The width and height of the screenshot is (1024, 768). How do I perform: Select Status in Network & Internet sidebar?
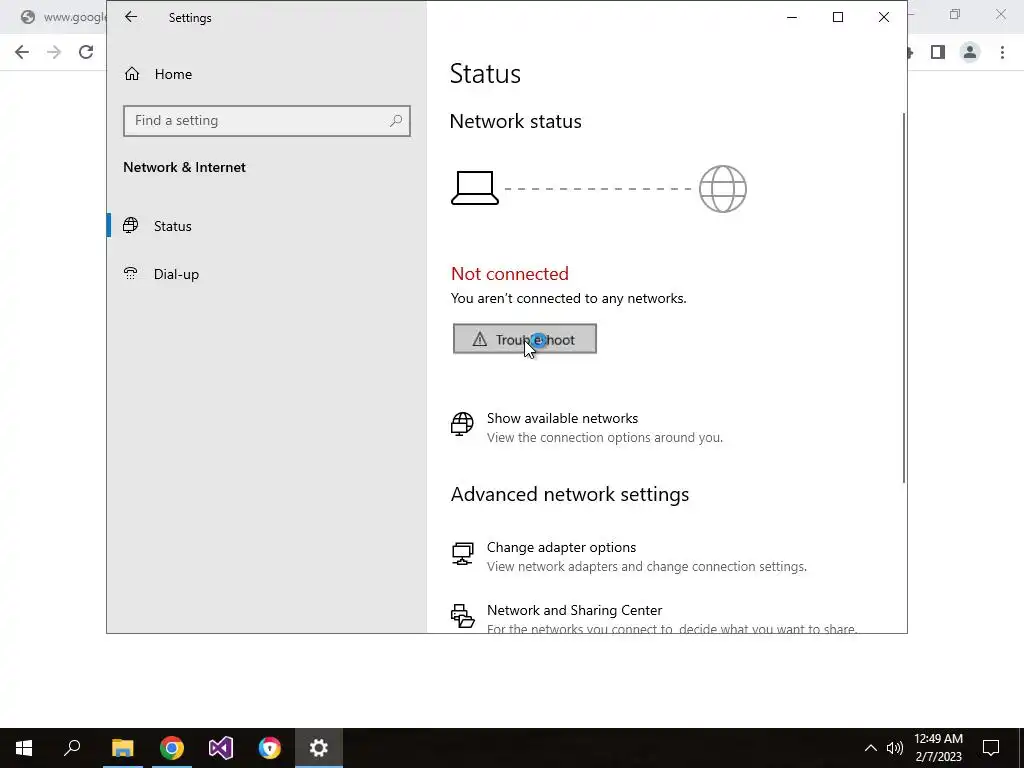pos(266,226)
